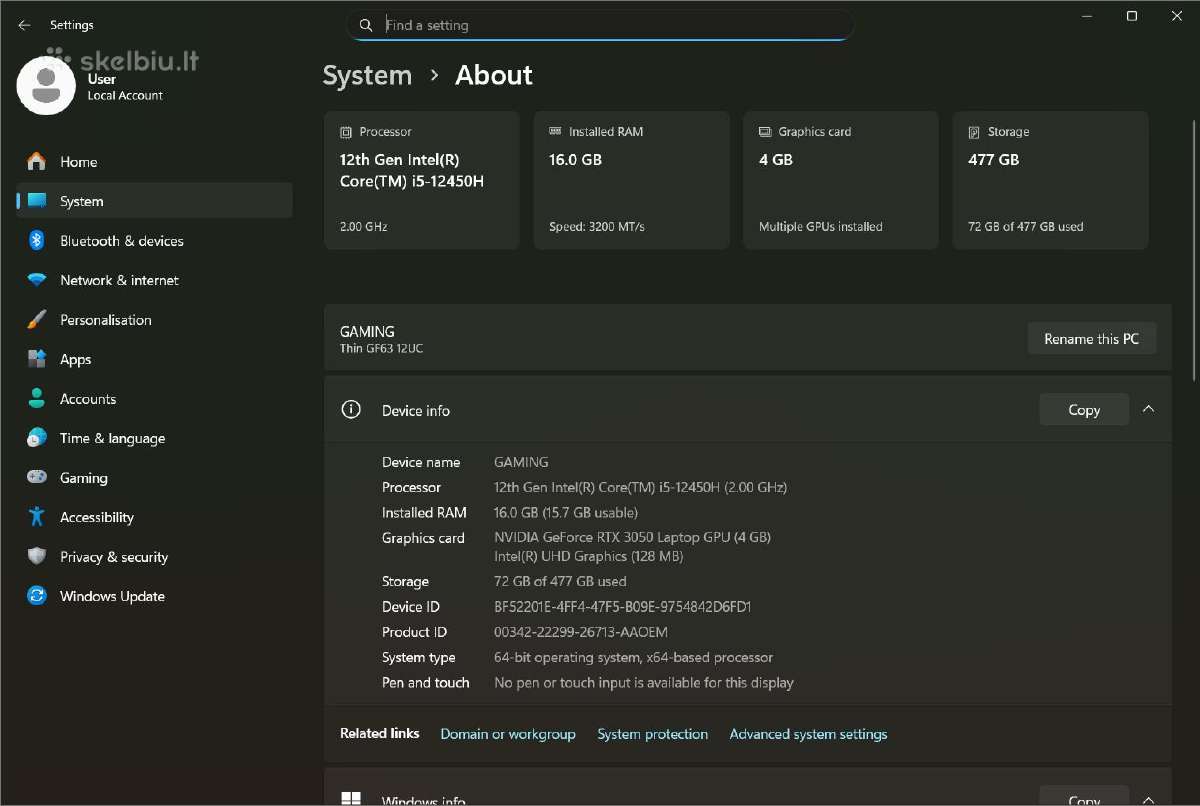This screenshot has height=806, width=1200.
Task: Click the Intel(R) UHD Graphics (128 MB) text
Action: tap(589, 556)
